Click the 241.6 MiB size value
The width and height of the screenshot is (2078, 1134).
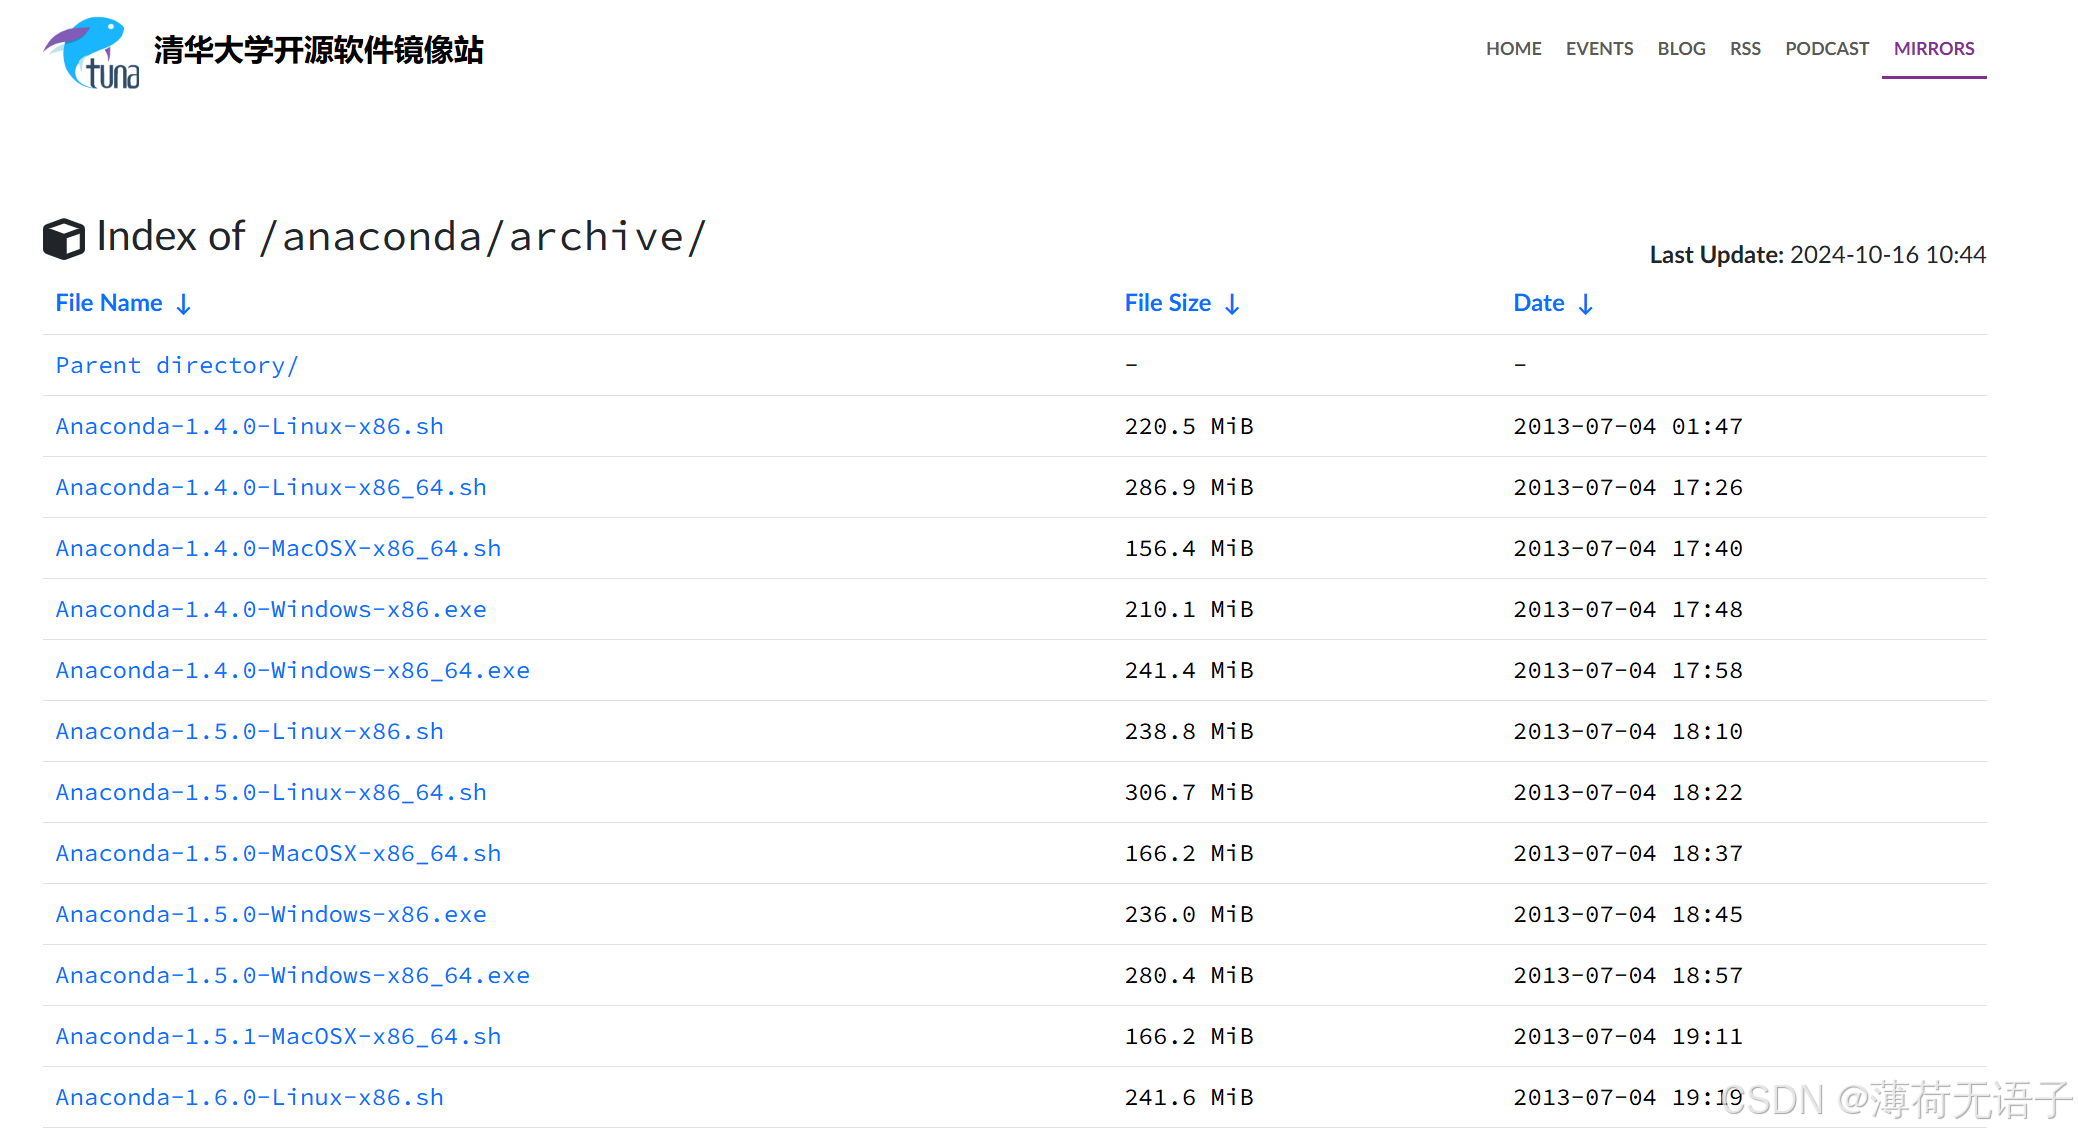[x=1189, y=1098]
